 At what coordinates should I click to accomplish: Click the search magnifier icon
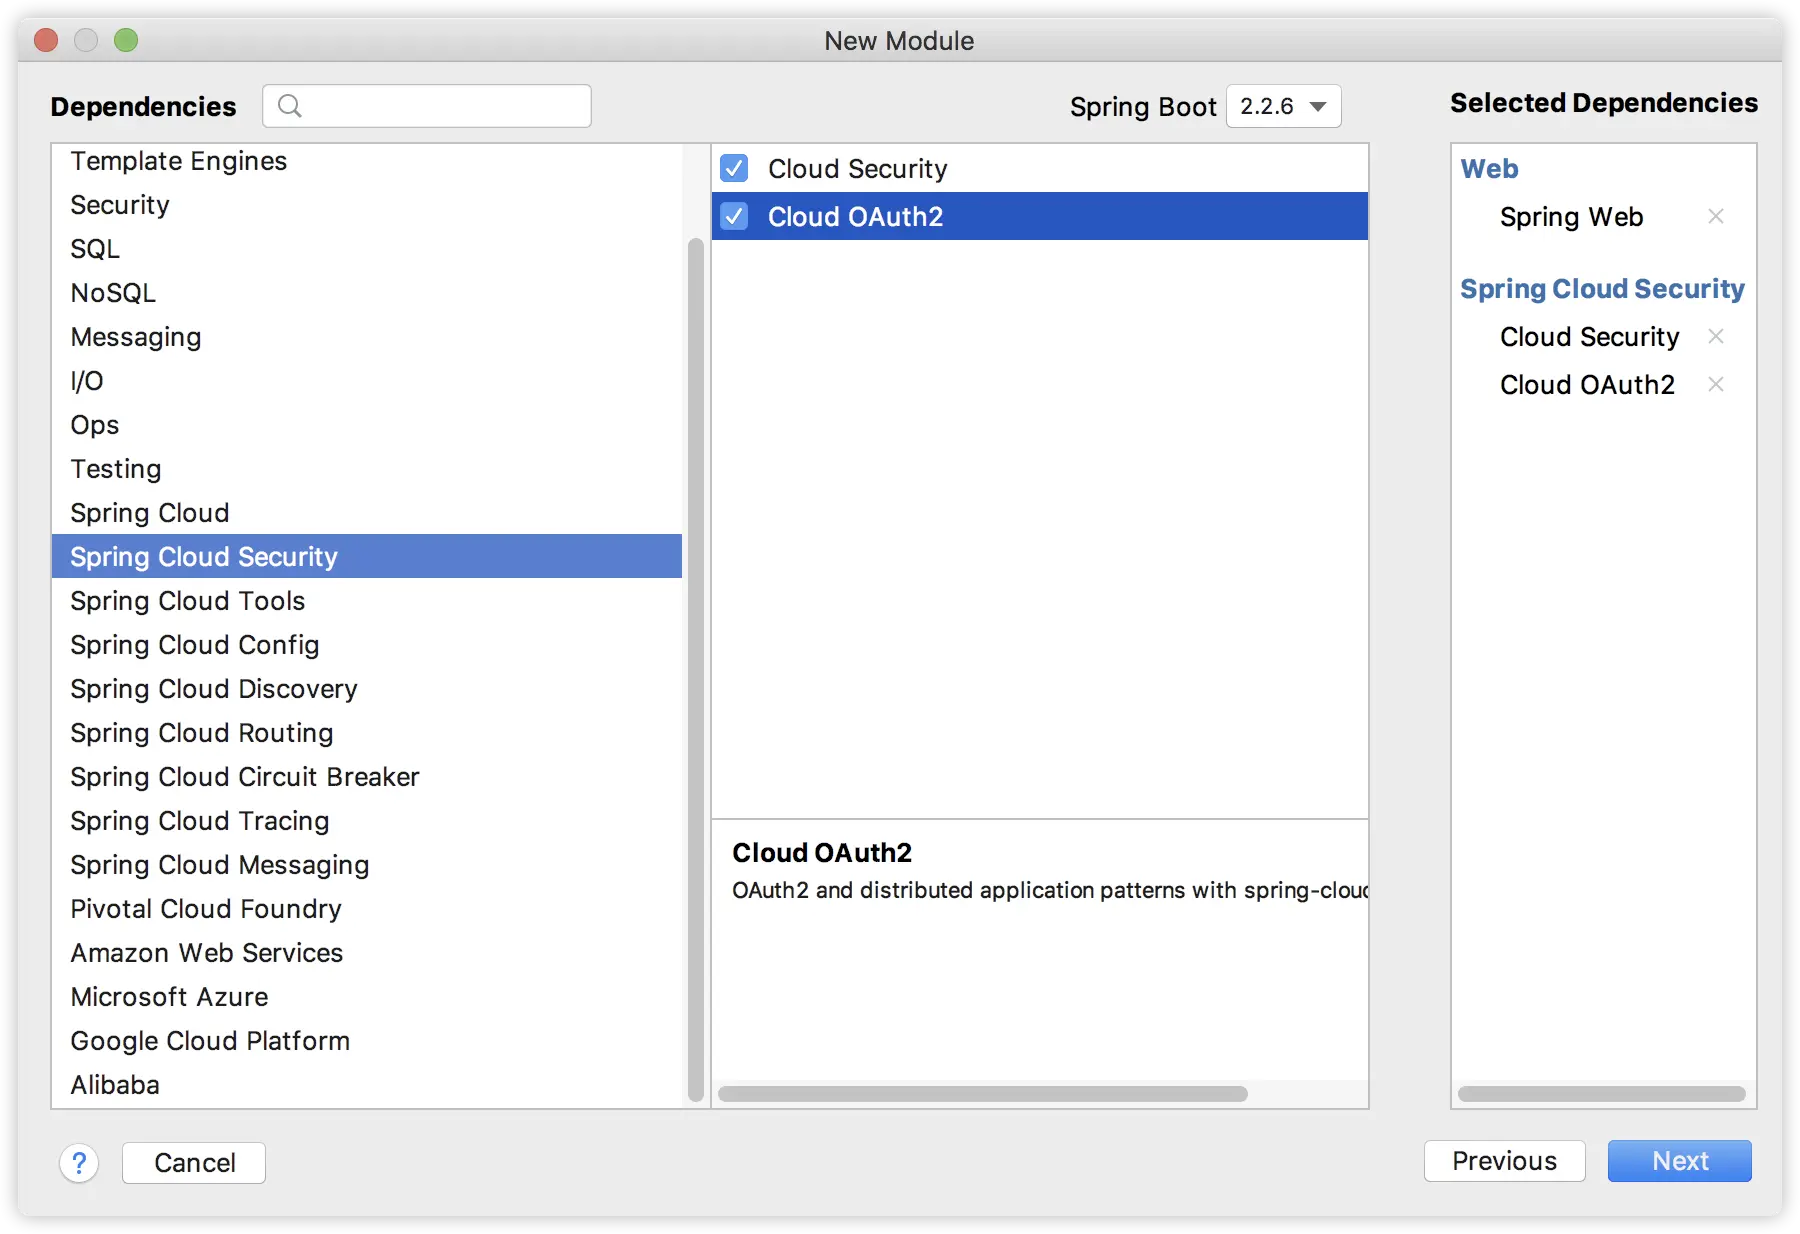(x=290, y=106)
